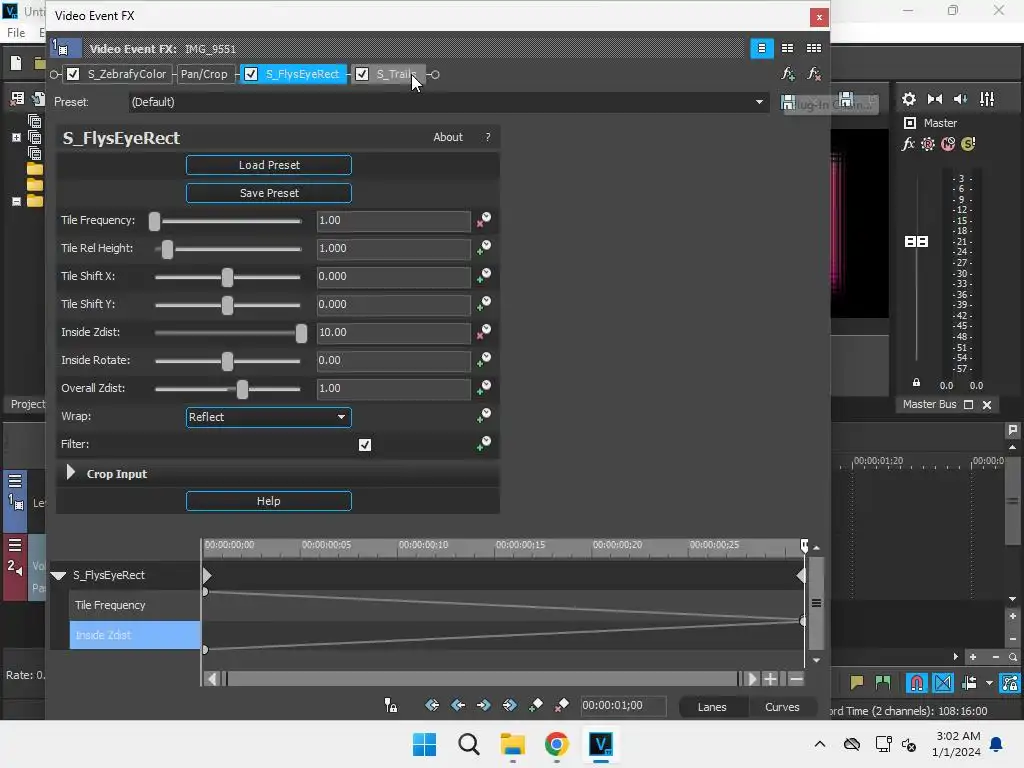Select the Inside Zdist keyframe lane
Screen dimensions: 1024x768
(x=135, y=635)
